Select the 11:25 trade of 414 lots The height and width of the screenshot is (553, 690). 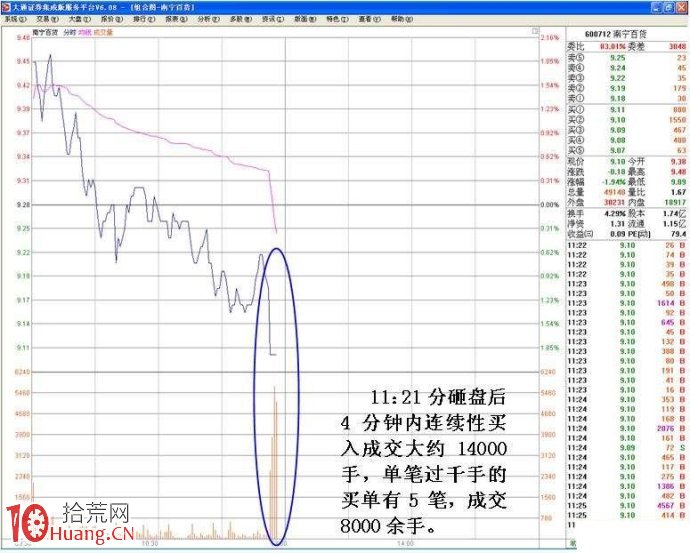coord(627,515)
